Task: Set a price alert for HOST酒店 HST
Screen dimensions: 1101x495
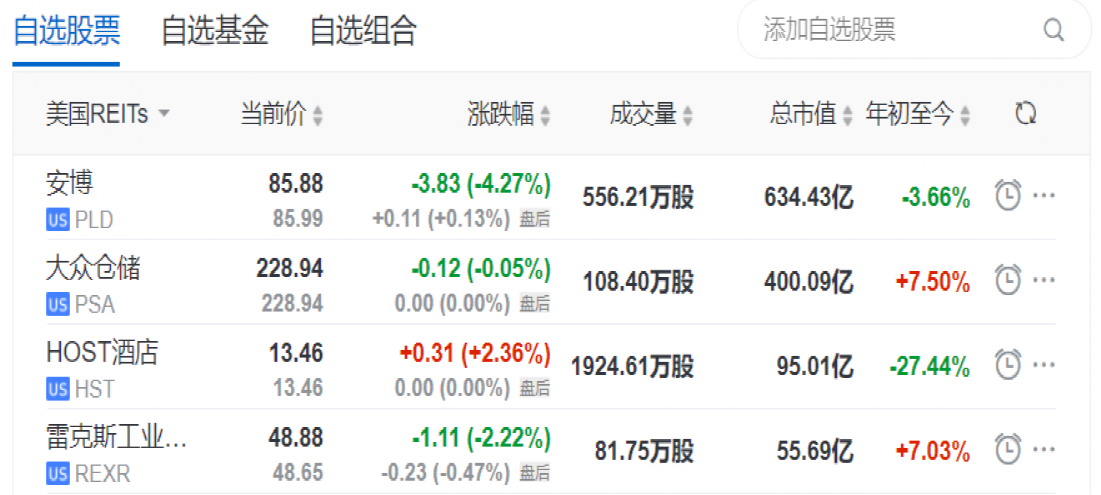Action: (1008, 364)
